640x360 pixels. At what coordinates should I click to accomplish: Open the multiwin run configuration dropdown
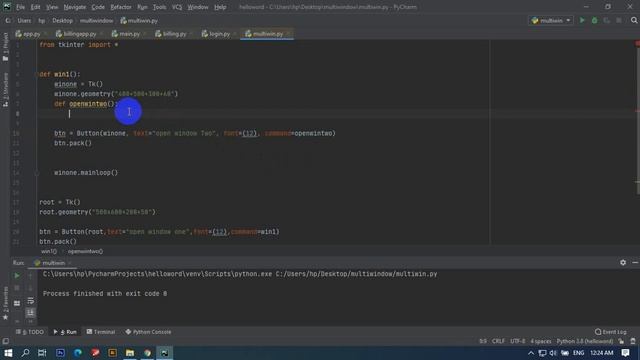click(551, 20)
